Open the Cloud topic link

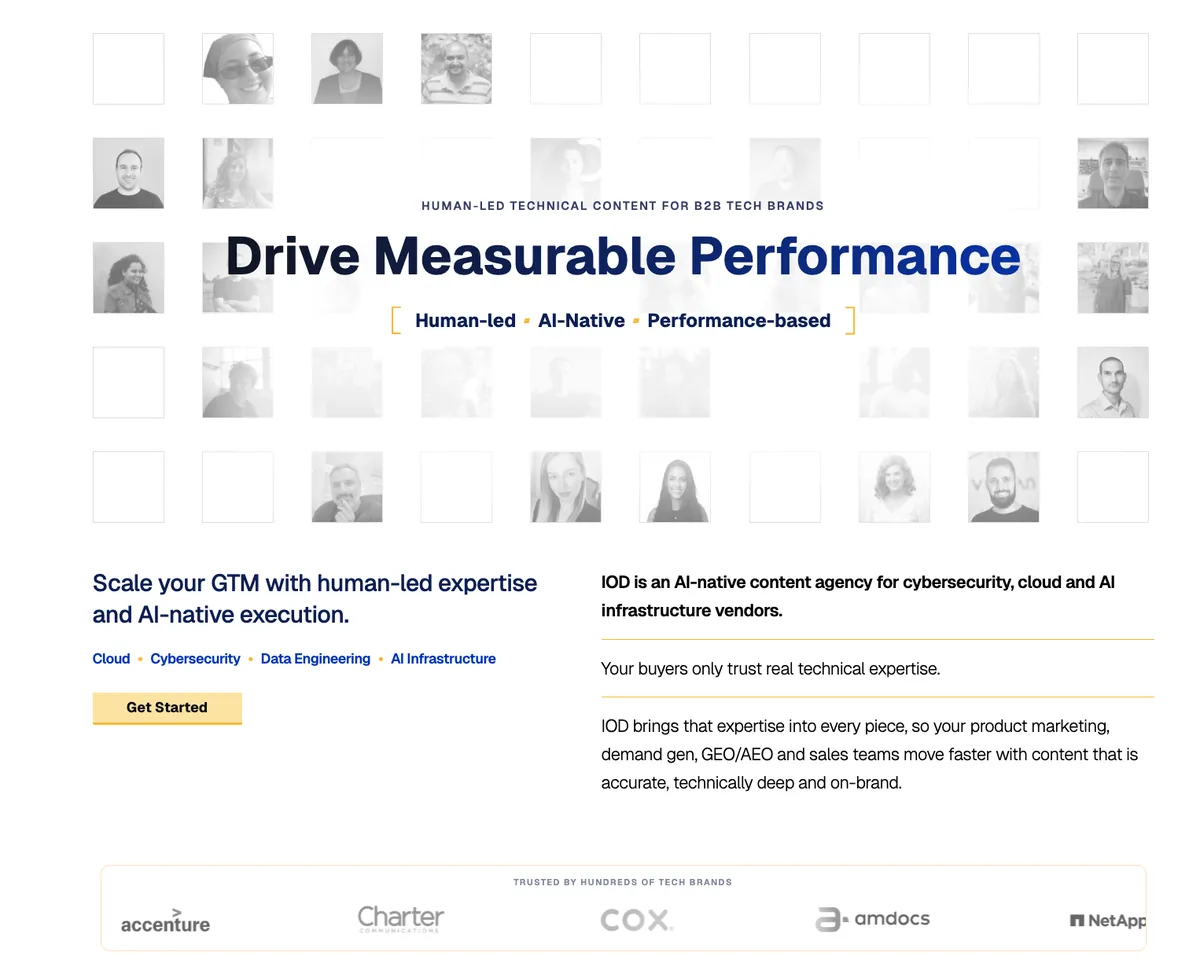tap(111, 659)
